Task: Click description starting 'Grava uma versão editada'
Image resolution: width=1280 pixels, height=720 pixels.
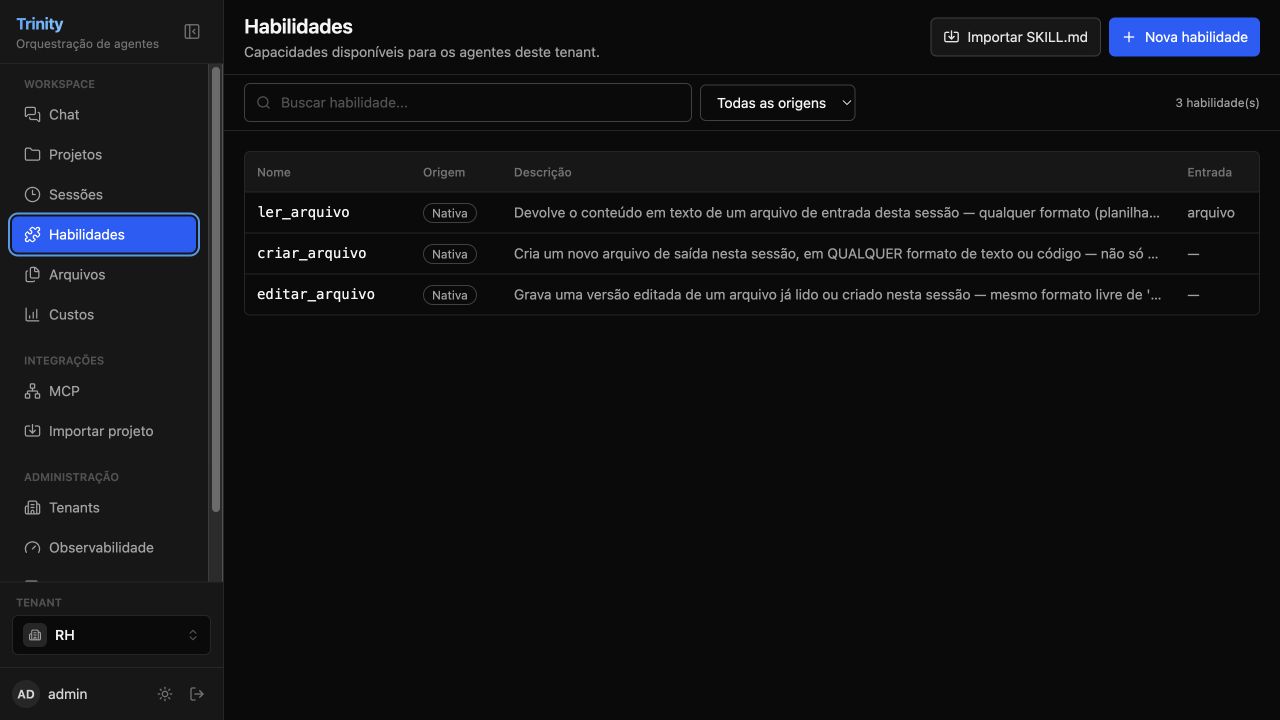Action: point(838,294)
